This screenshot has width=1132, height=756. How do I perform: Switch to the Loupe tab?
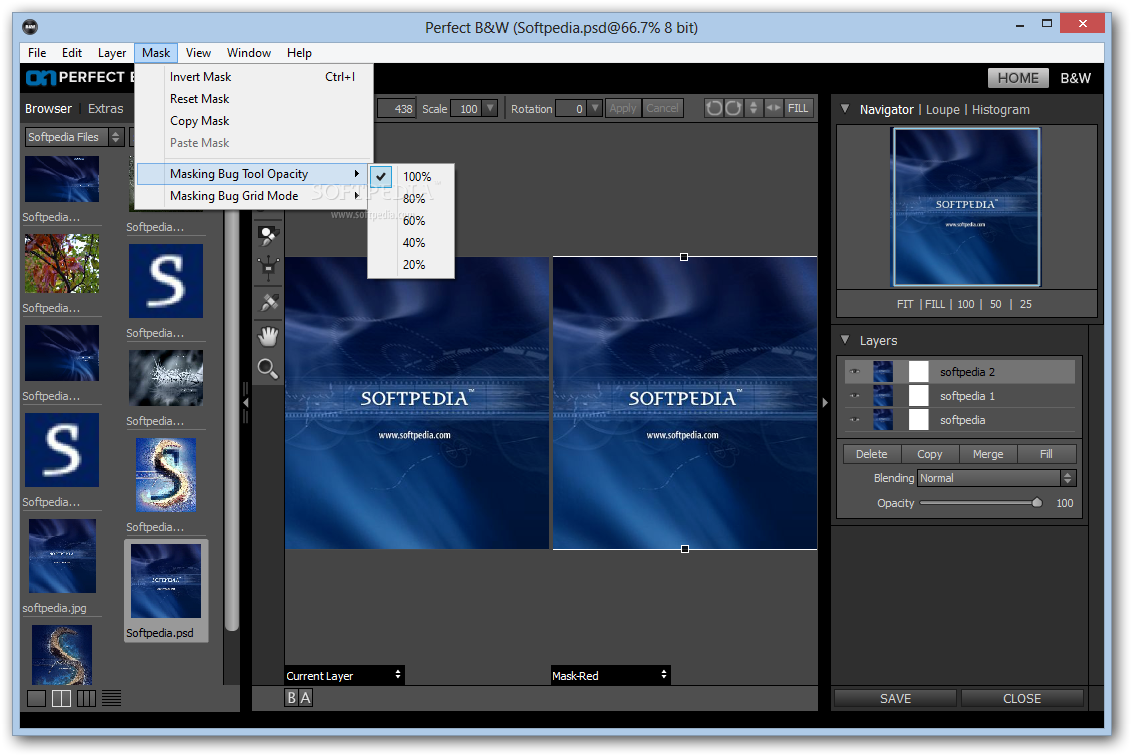tap(942, 110)
